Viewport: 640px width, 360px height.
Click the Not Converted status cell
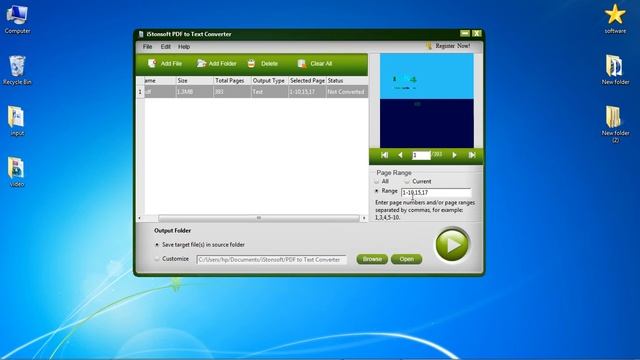pyautogui.click(x=347, y=92)
